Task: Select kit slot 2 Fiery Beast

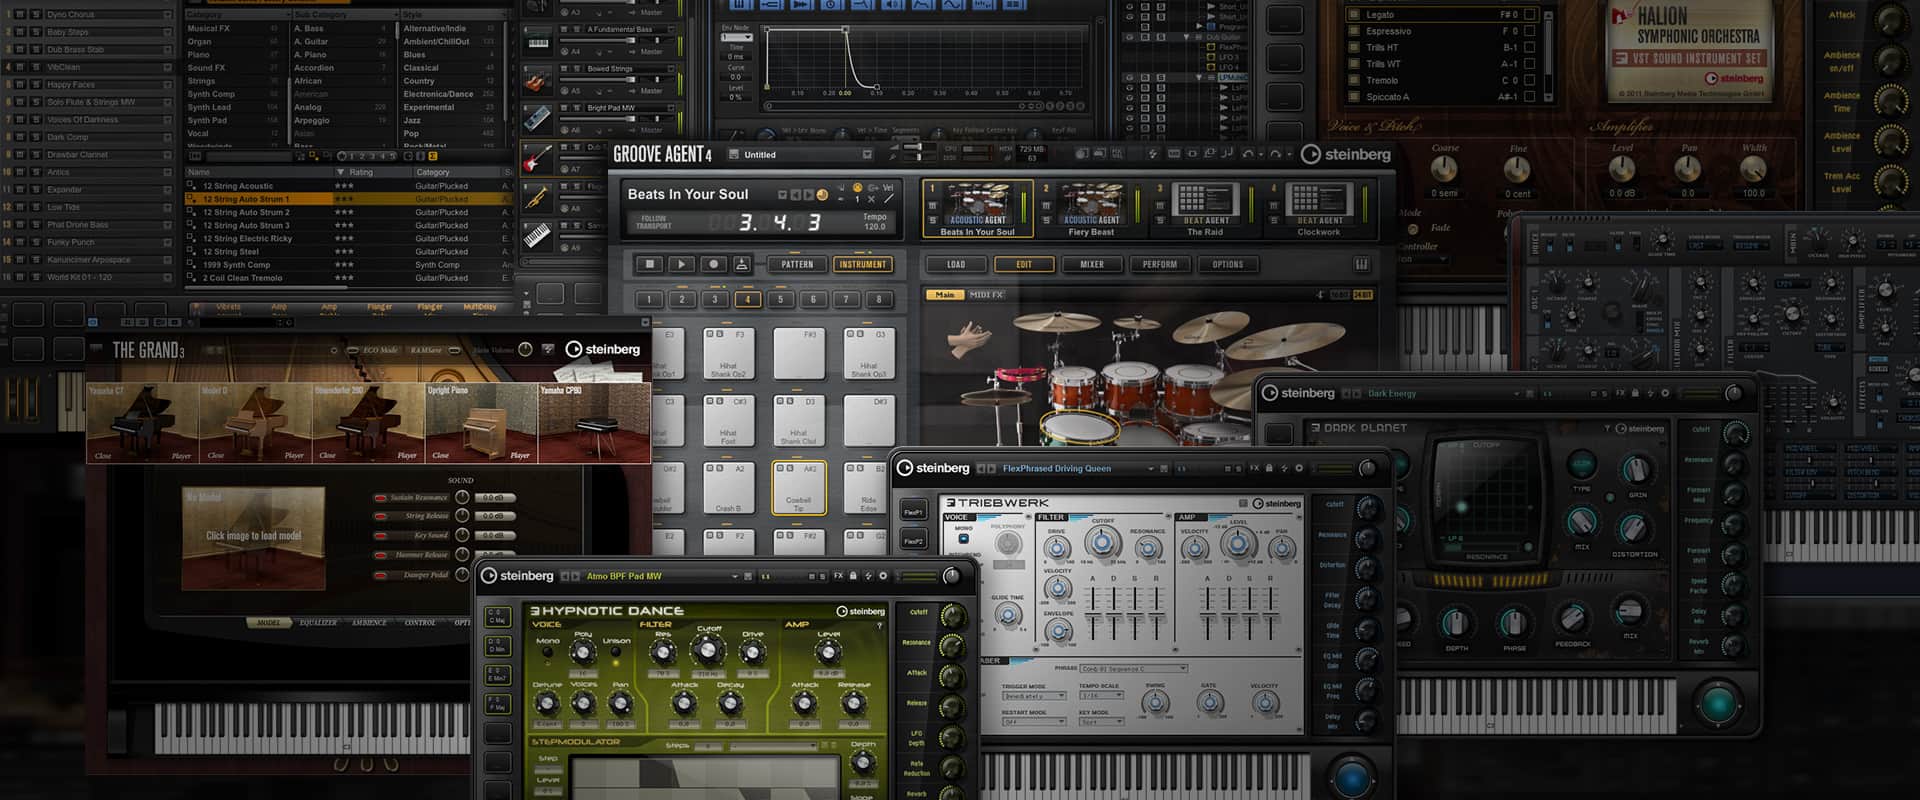Action: (x=1091, y=209)
